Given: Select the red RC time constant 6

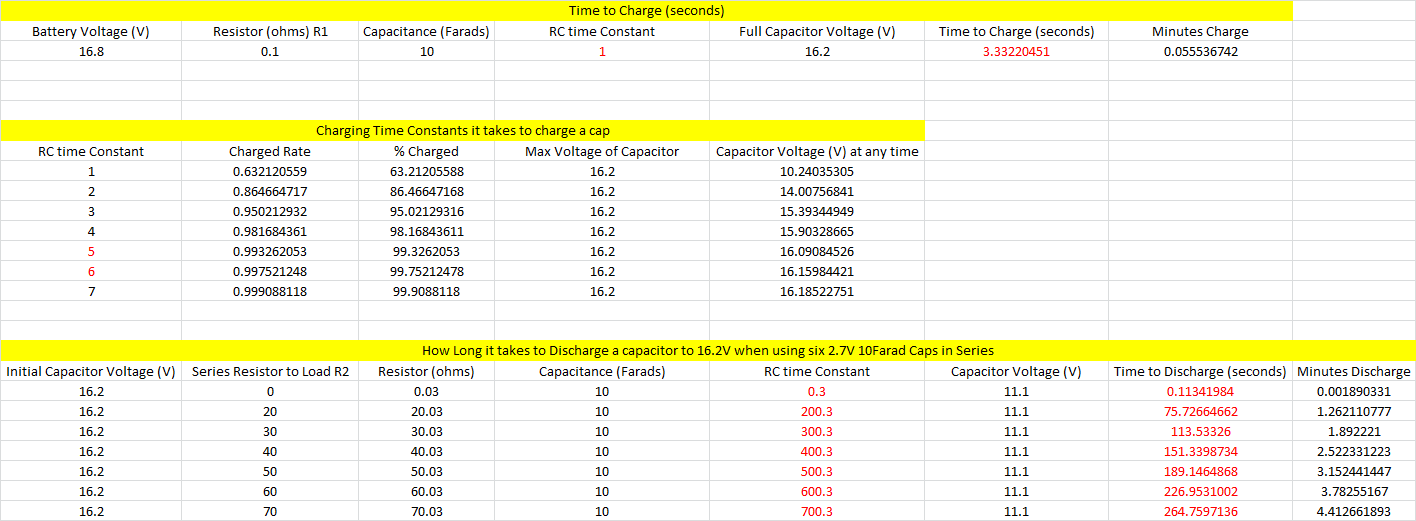Looking at the screenshot, I should coord(91,271).
